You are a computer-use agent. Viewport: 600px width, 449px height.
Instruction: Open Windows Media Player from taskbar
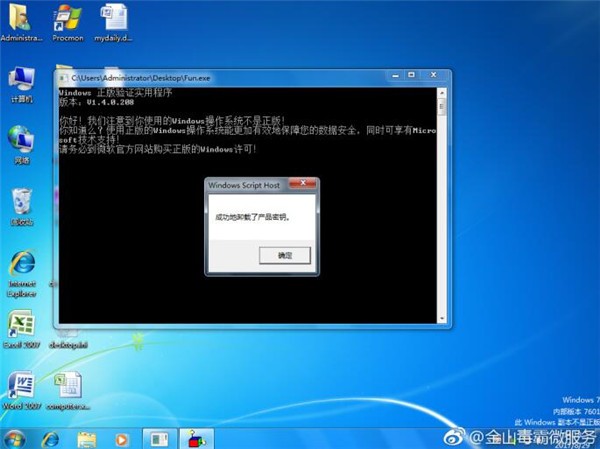click(x=122, y=440)
